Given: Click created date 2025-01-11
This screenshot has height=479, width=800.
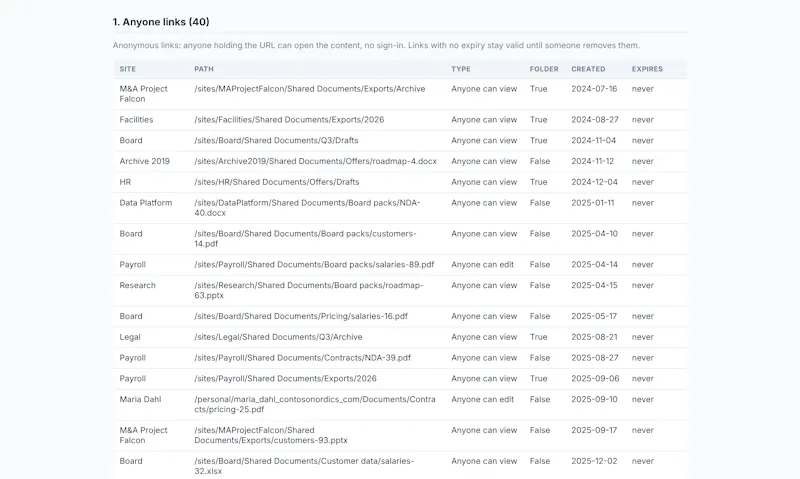Looking at the screenshot, I should click(592, 203).
